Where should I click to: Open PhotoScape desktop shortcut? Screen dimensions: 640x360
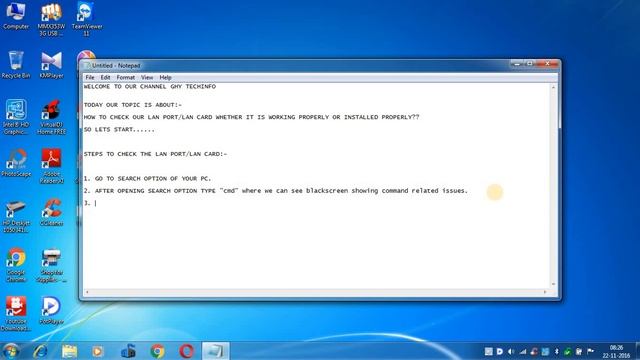pyautogui.click(x=16, y=163)
